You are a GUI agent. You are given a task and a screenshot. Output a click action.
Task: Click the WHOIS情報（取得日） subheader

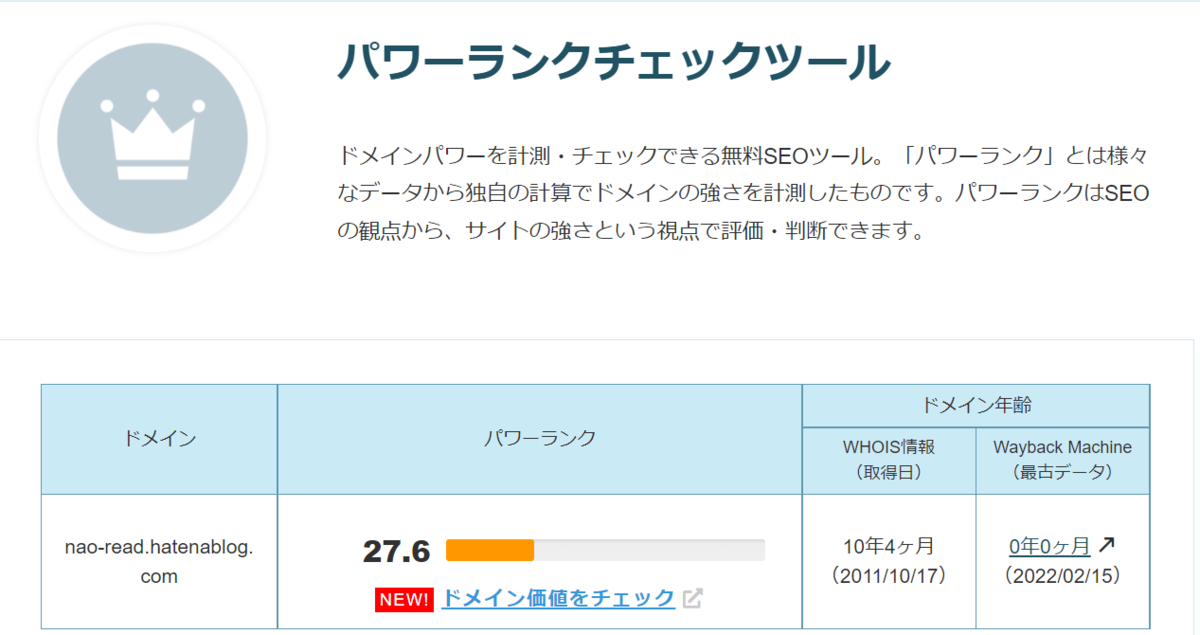pyautogui.click(x=889, y=460)
